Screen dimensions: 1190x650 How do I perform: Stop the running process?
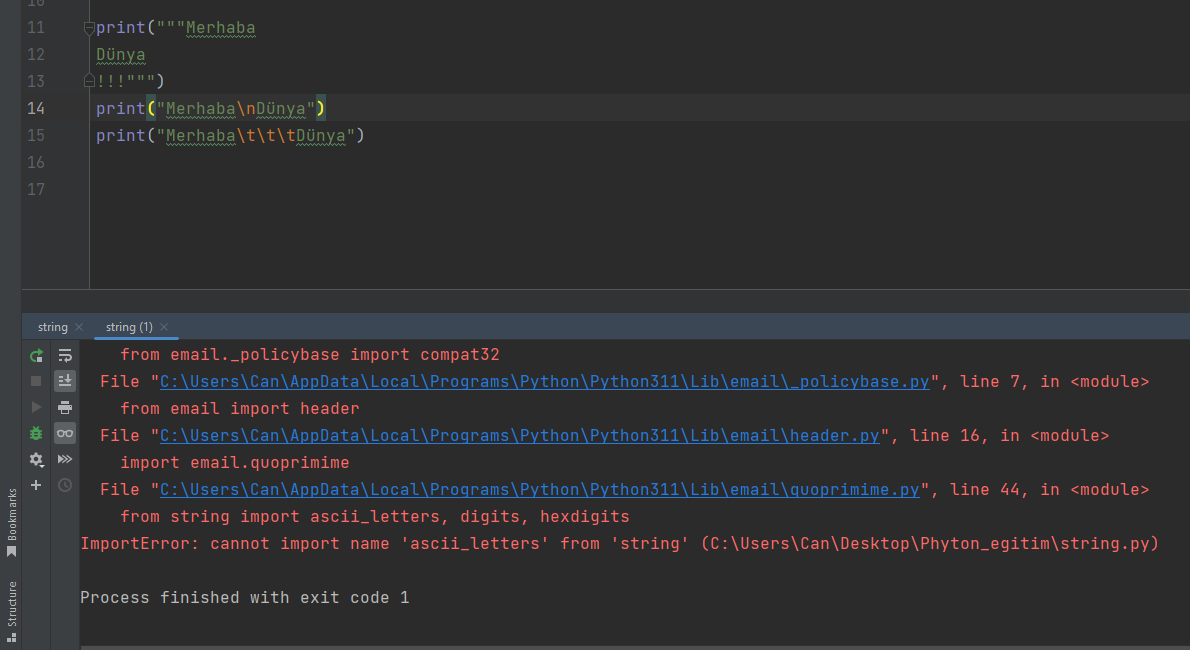pos(36,381)
